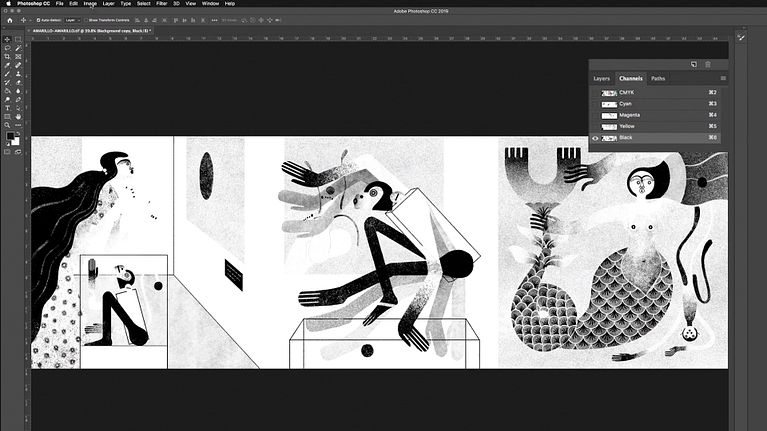Show the Cyan channel visibility
The width and height of the screenshot is (767, 431).
point(595,104)
